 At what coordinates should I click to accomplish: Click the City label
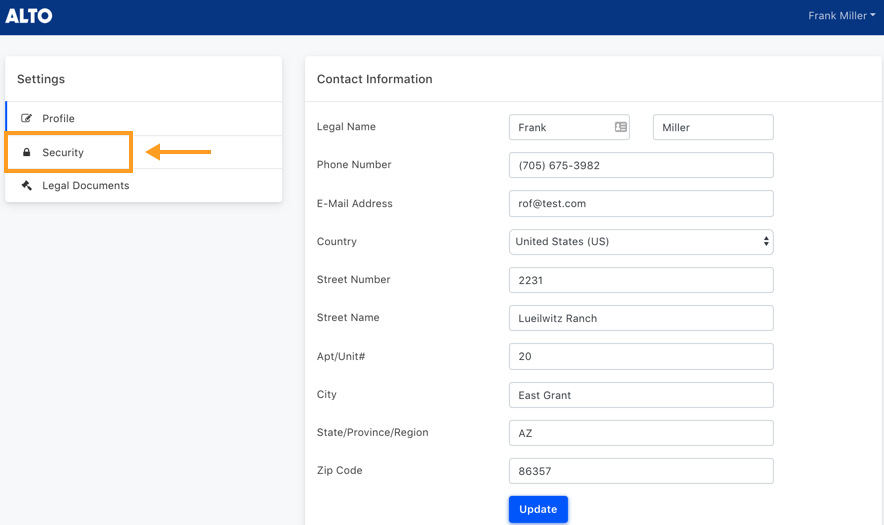326,394
